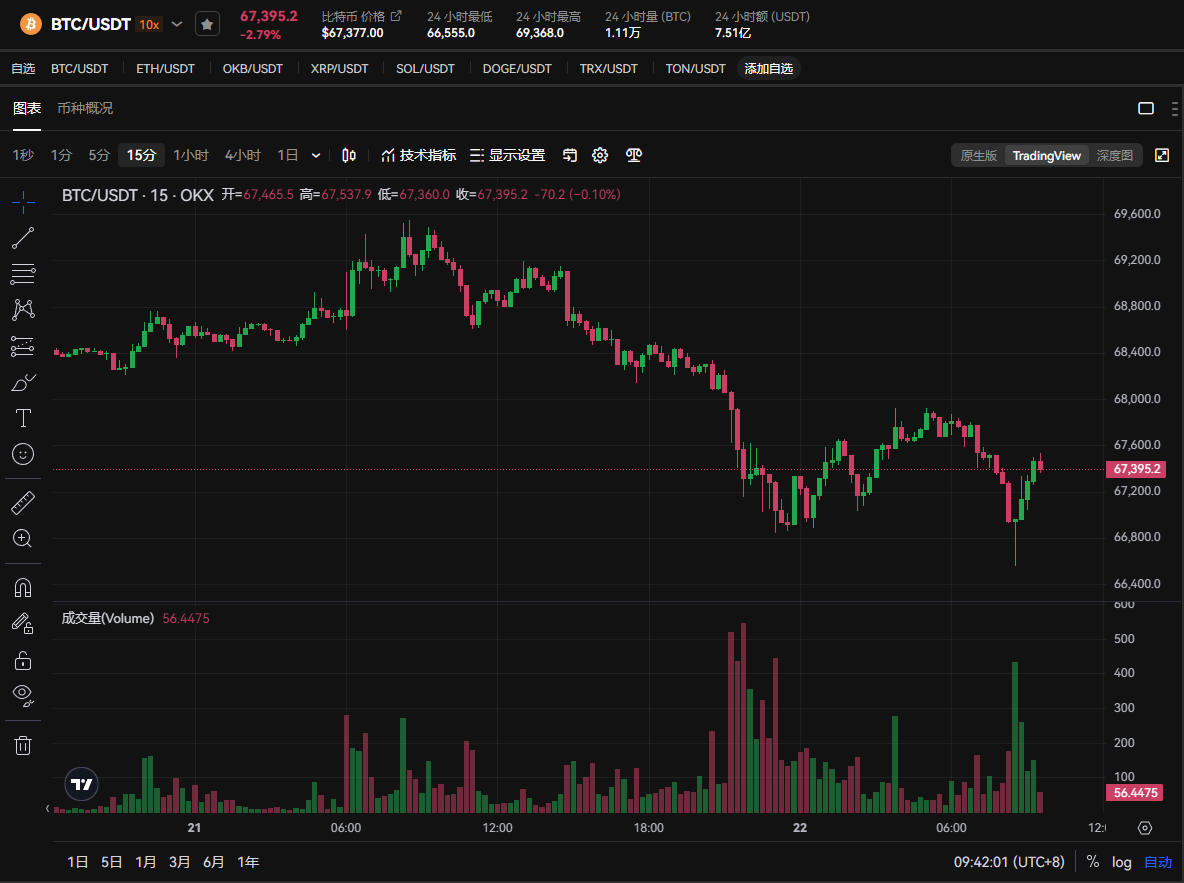Open the emoji sticker tool

pyautogui.click(x=23, y=454)
